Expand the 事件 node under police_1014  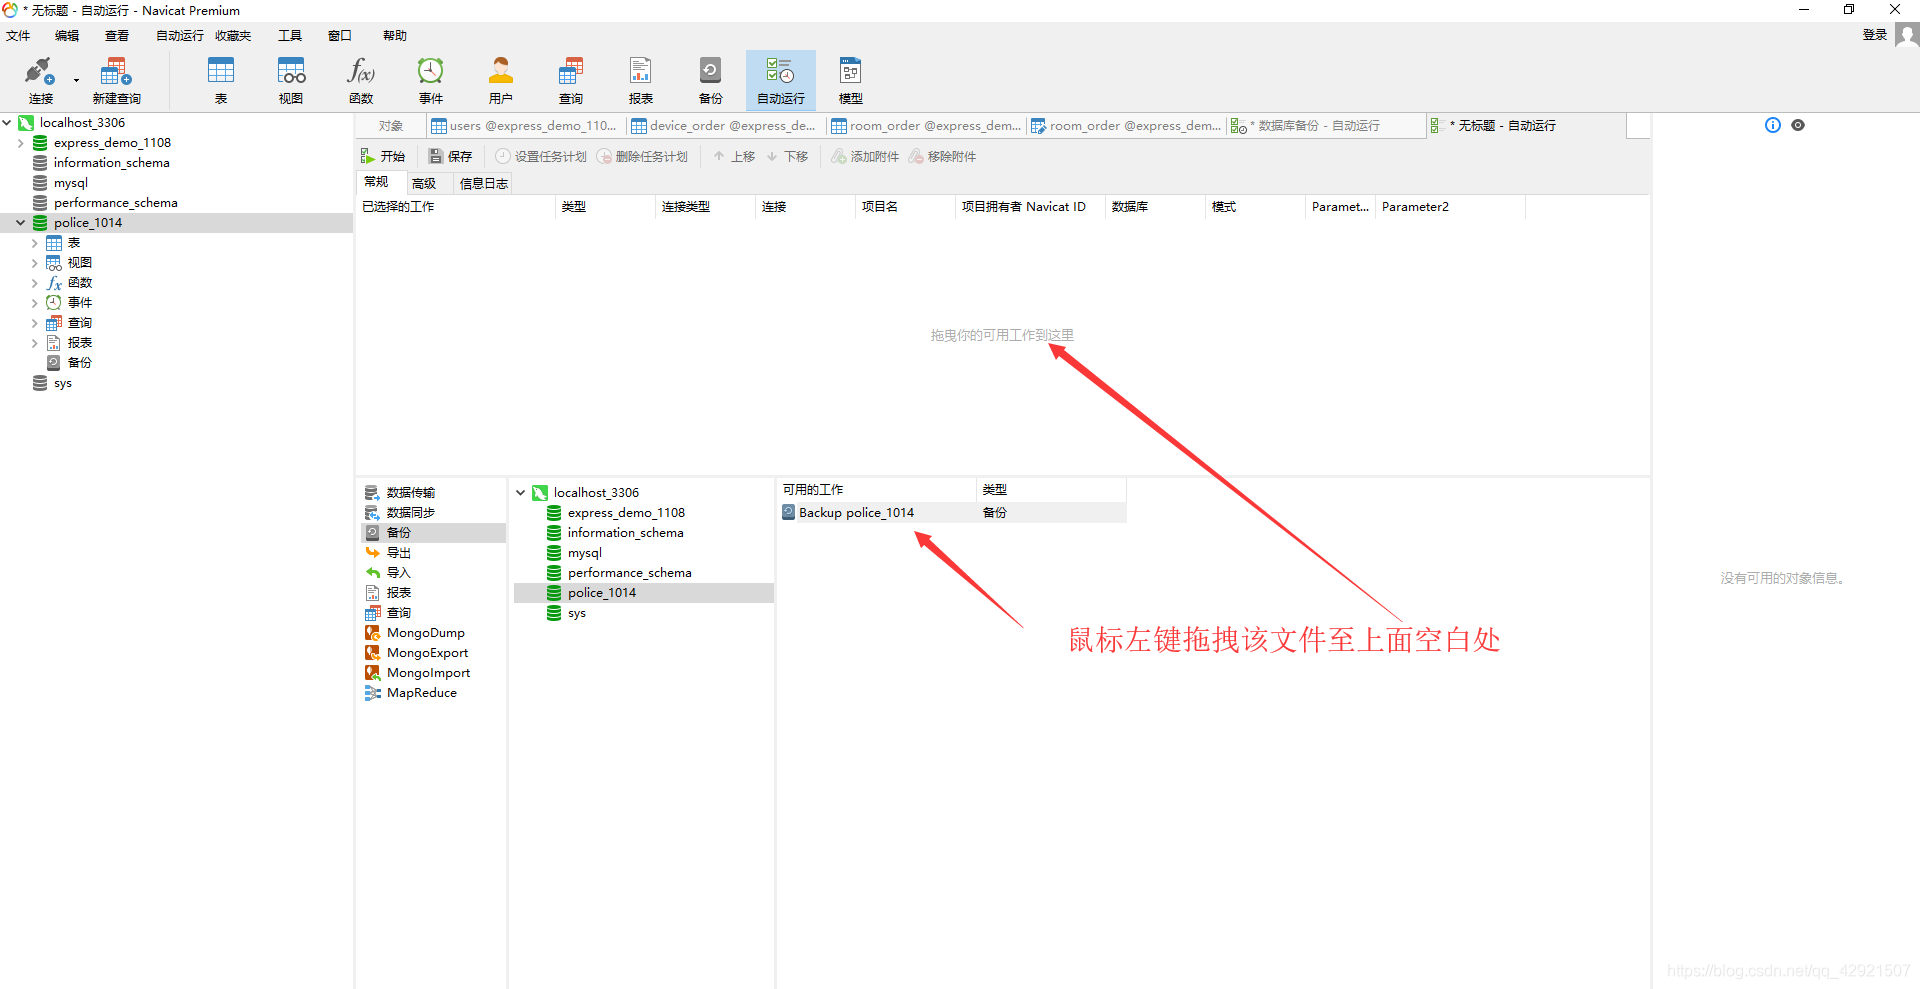[34, 303]
